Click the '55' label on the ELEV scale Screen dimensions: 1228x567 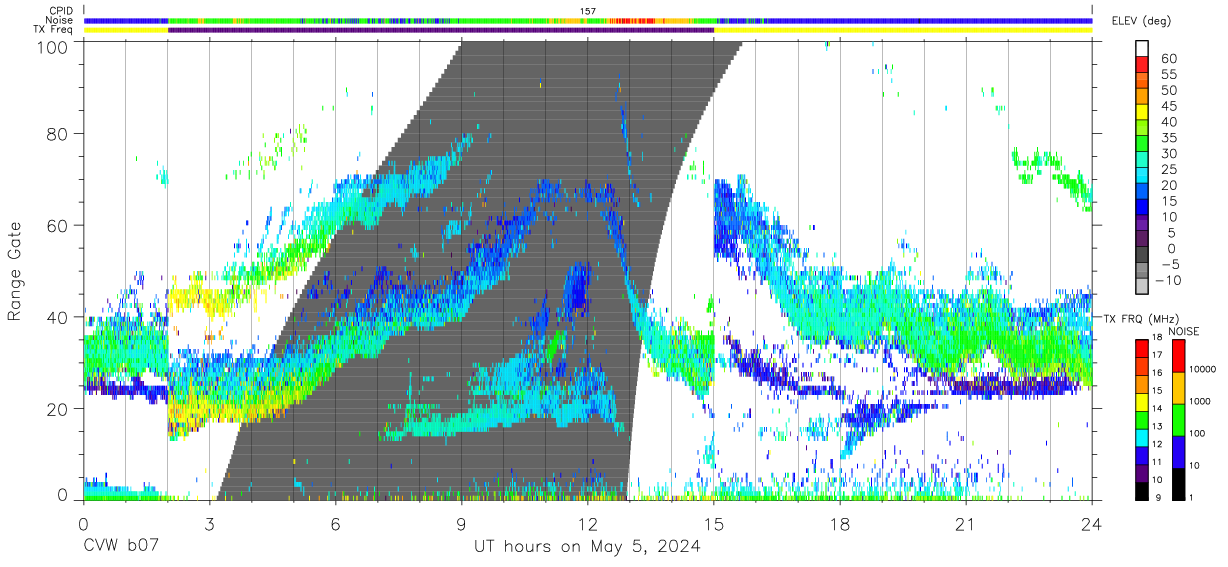pos(1168,74)
